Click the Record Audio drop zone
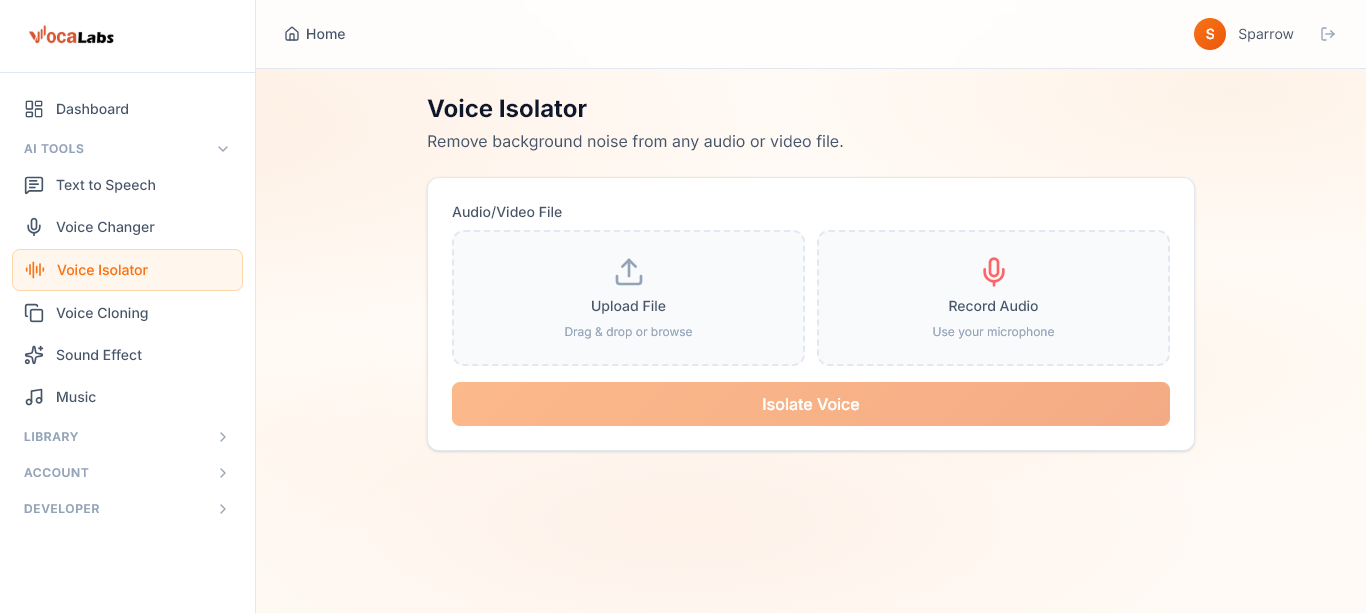Viewport: 1366px width, 613px height. click(993, 298)
